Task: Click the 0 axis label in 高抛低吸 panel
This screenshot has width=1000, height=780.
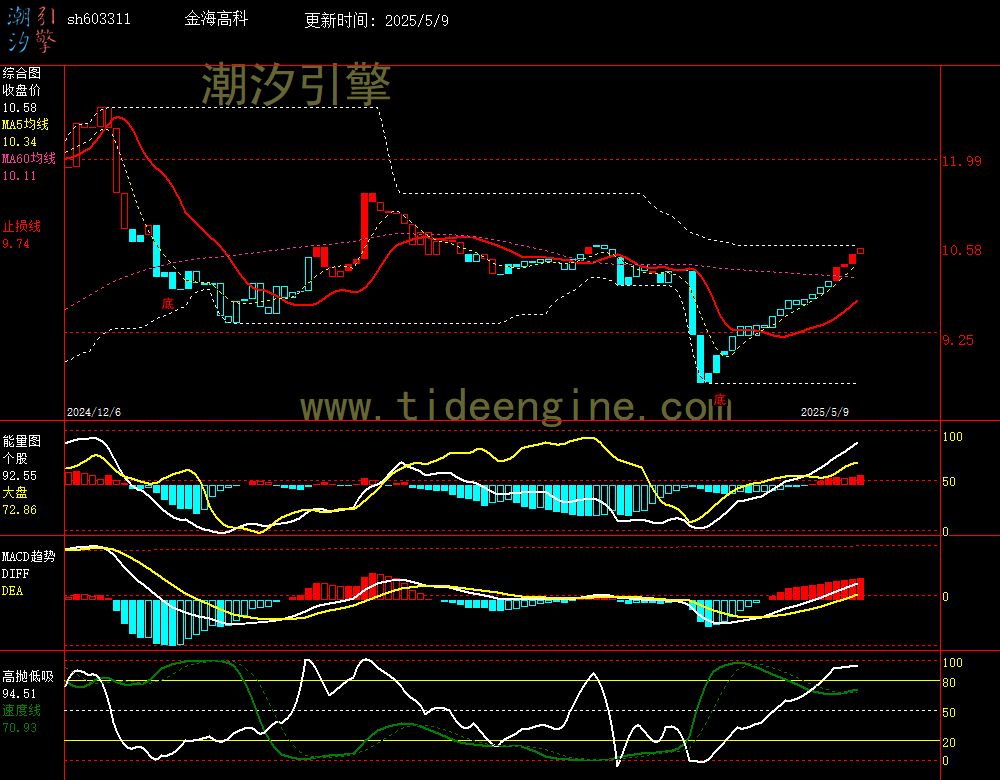Action: coord(946,760)
